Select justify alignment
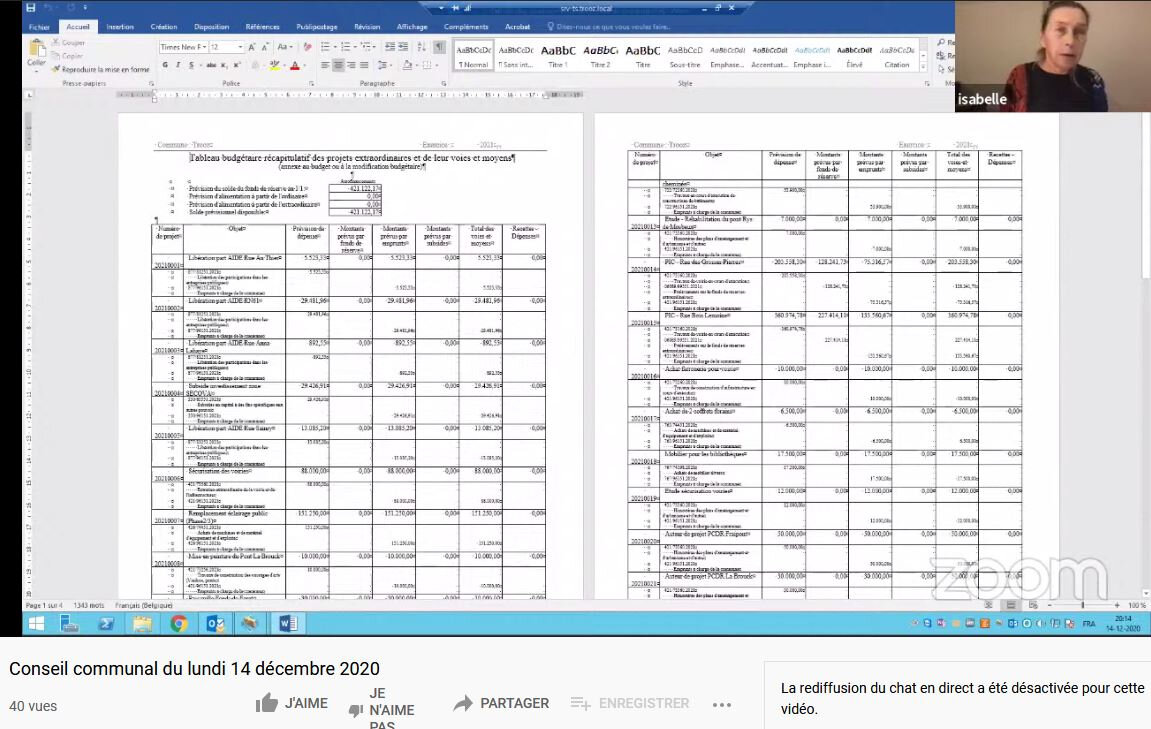This screenshot has height=729, width=1151. pos(364,65)
